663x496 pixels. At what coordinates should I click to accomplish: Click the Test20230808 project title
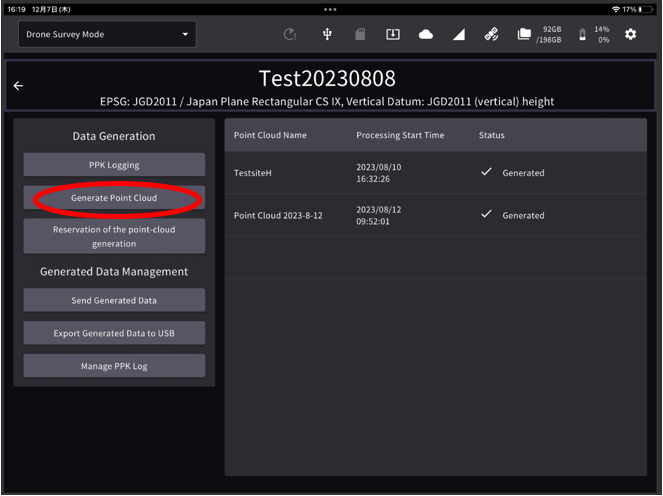pos(327,78)
